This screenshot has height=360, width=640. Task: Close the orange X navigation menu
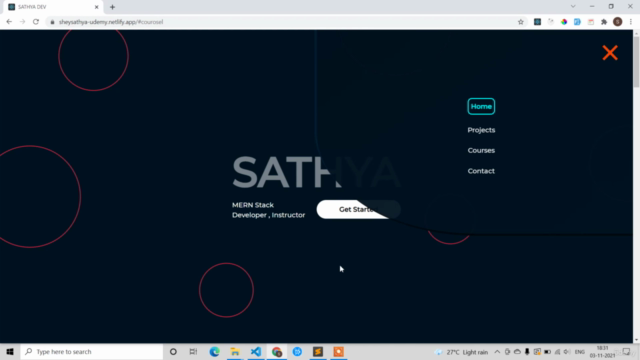(610, 53)
